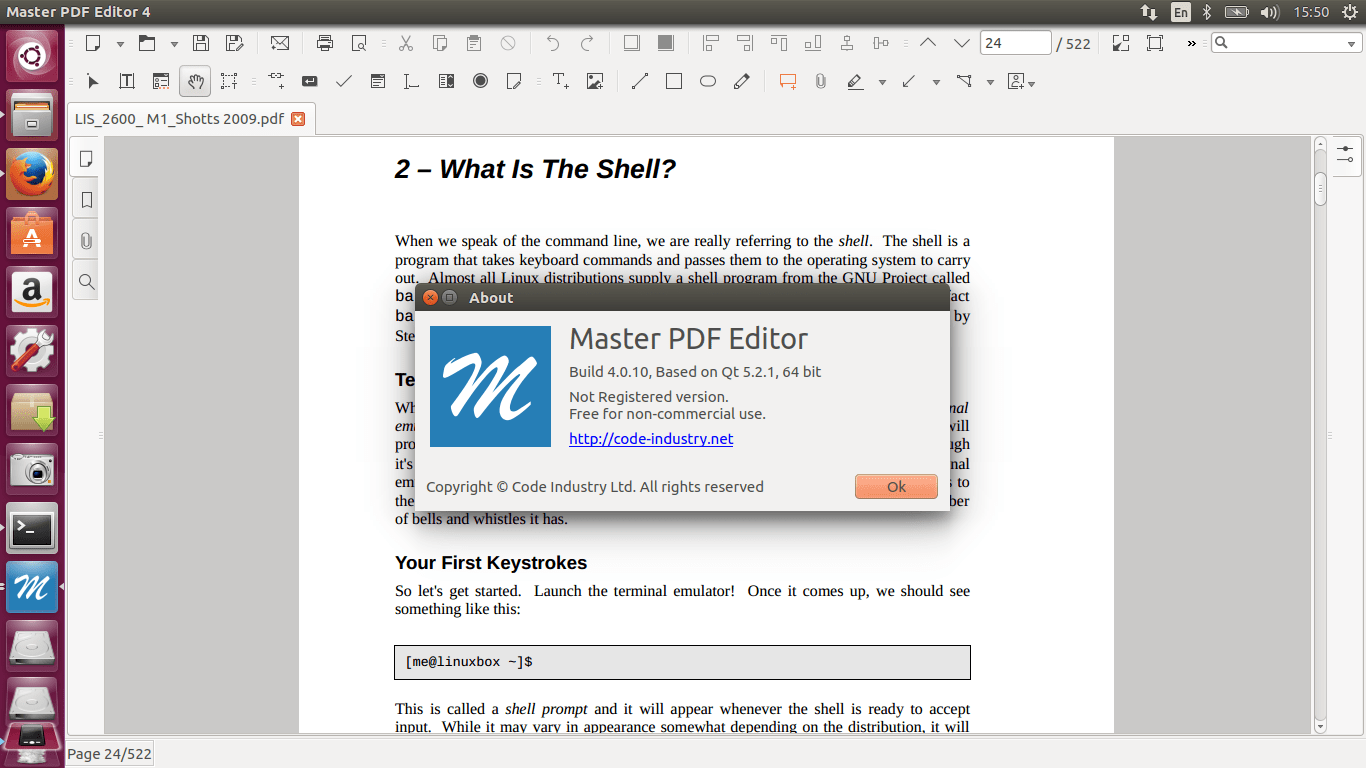Select the Line drawing tool

pos(640,81)
